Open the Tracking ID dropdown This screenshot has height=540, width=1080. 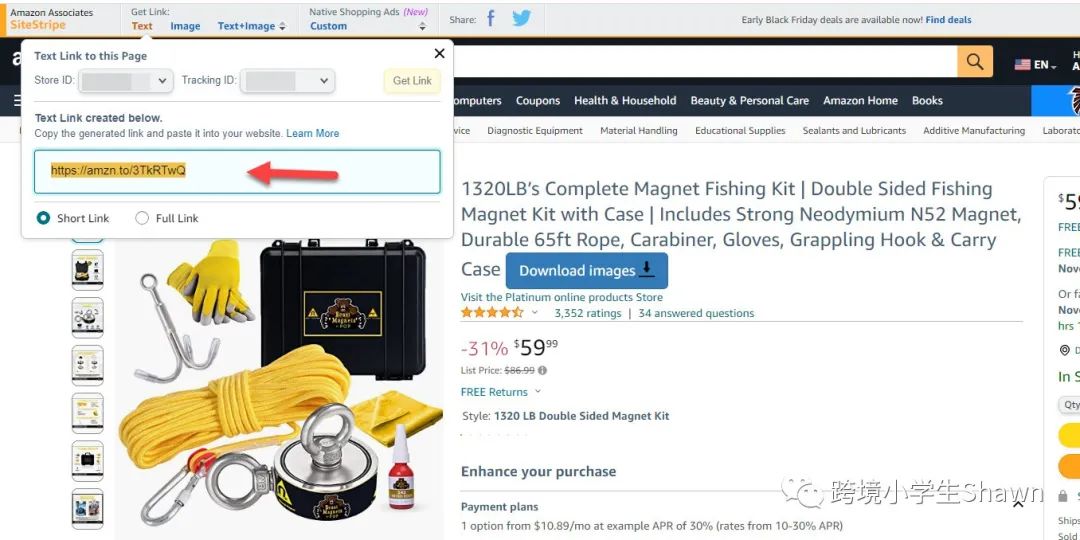(x=288, y=81)
